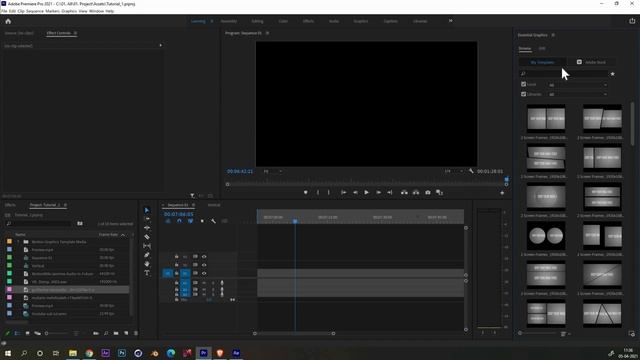The height and width of the screenshot is (360, 640).
Task: Click Play in Program monitor
Action: click(x=367, y=193)
